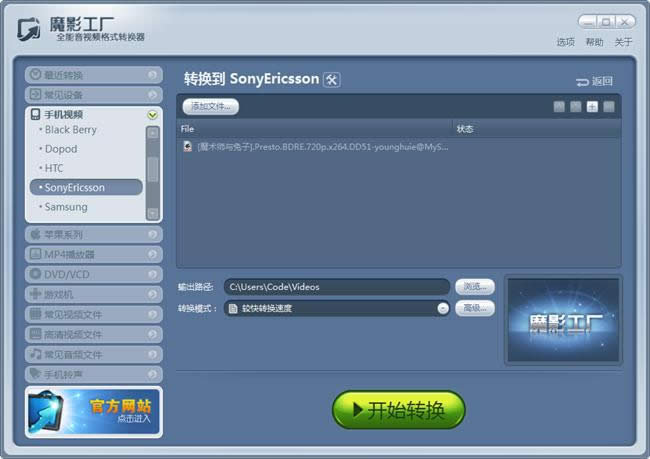650x459 pixels.
Task: Click the 浏览 browse button
Action: coord(474,287)
